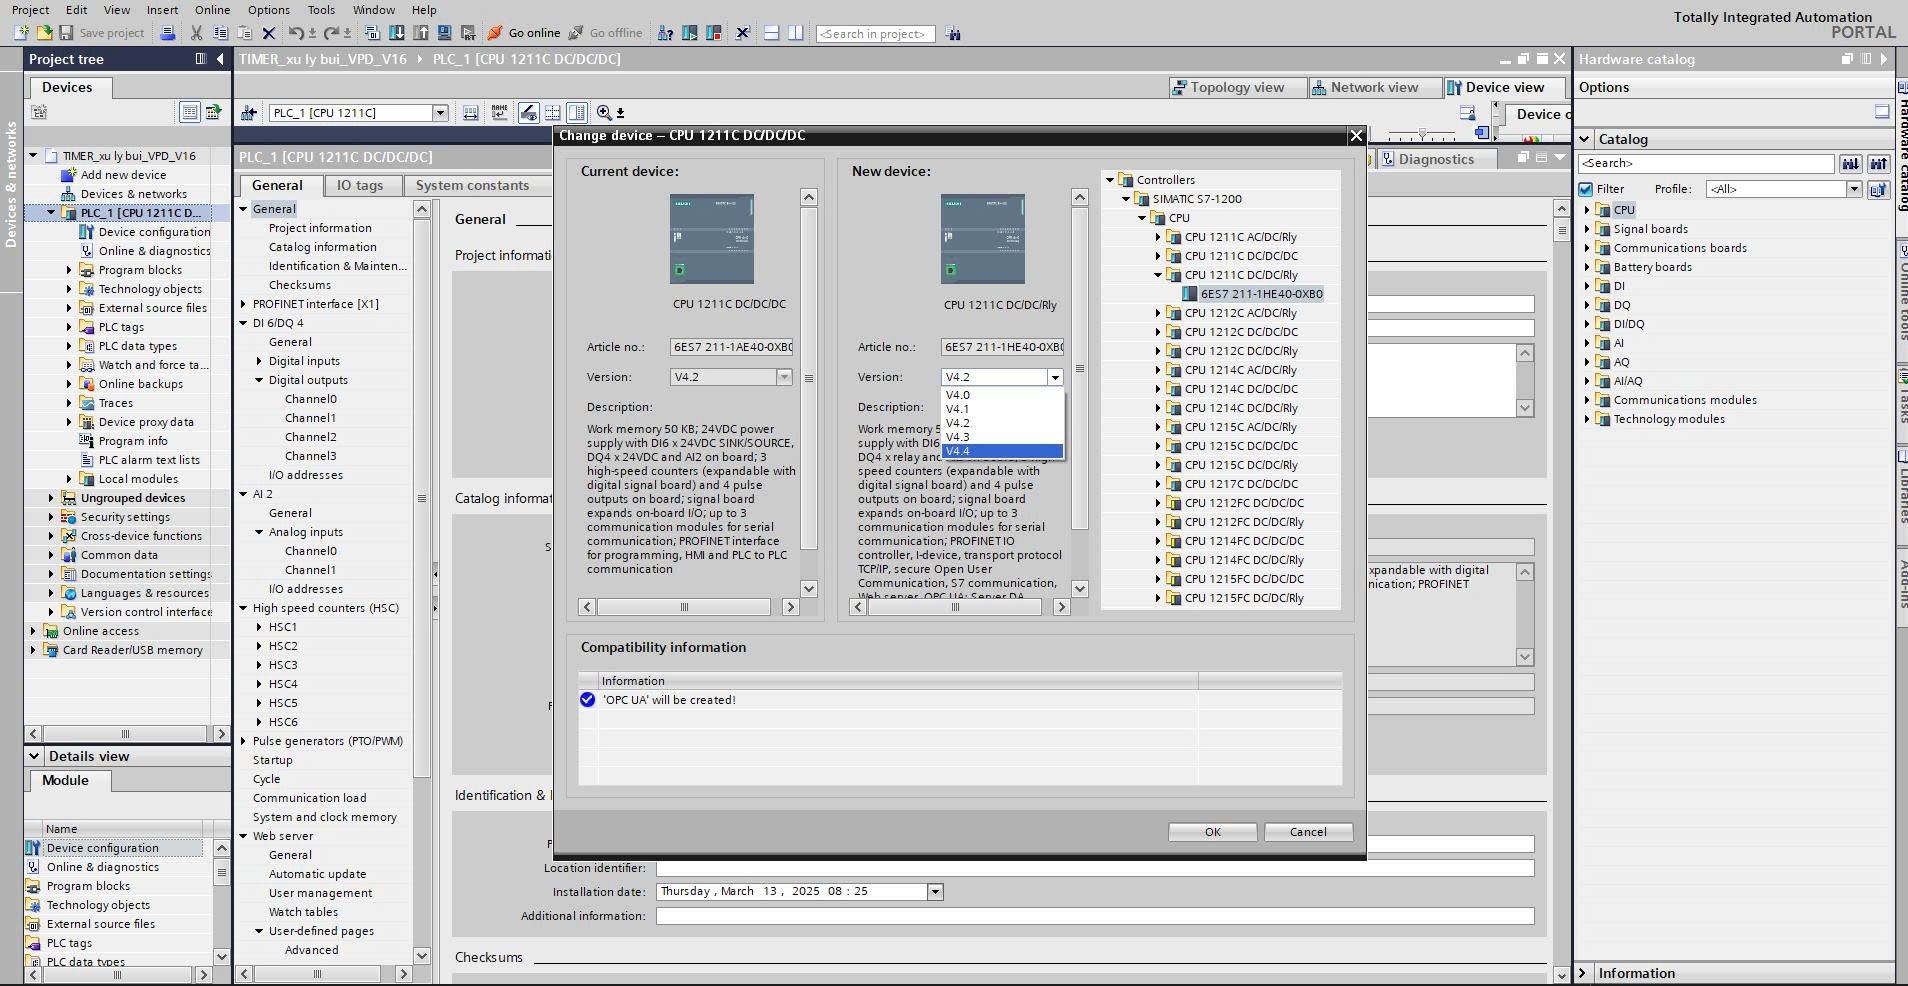The image size is (1908, 986).
Task: Open the Installation date picker dropdown
Action: 935,892
